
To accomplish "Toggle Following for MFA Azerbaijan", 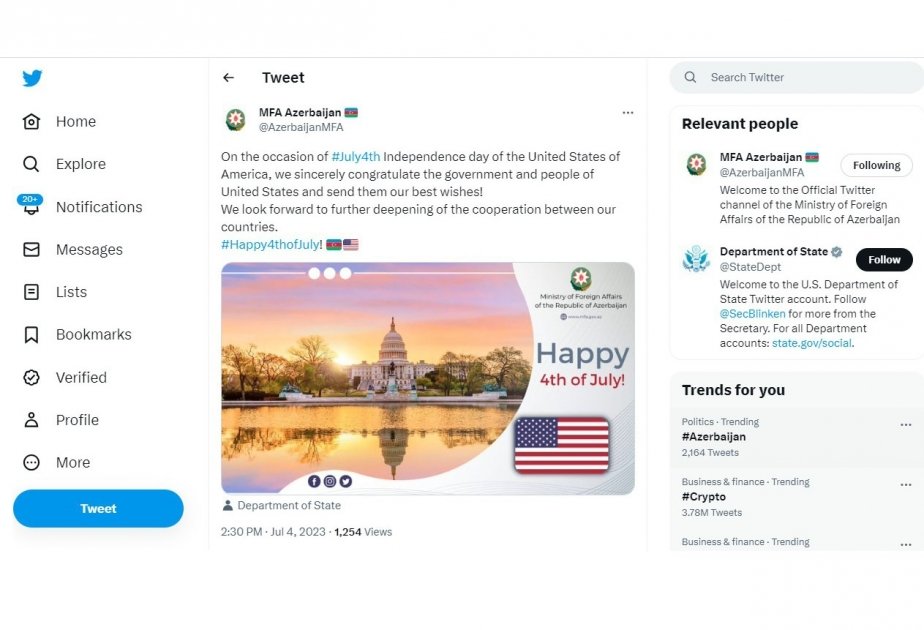I will pos(876,165).
